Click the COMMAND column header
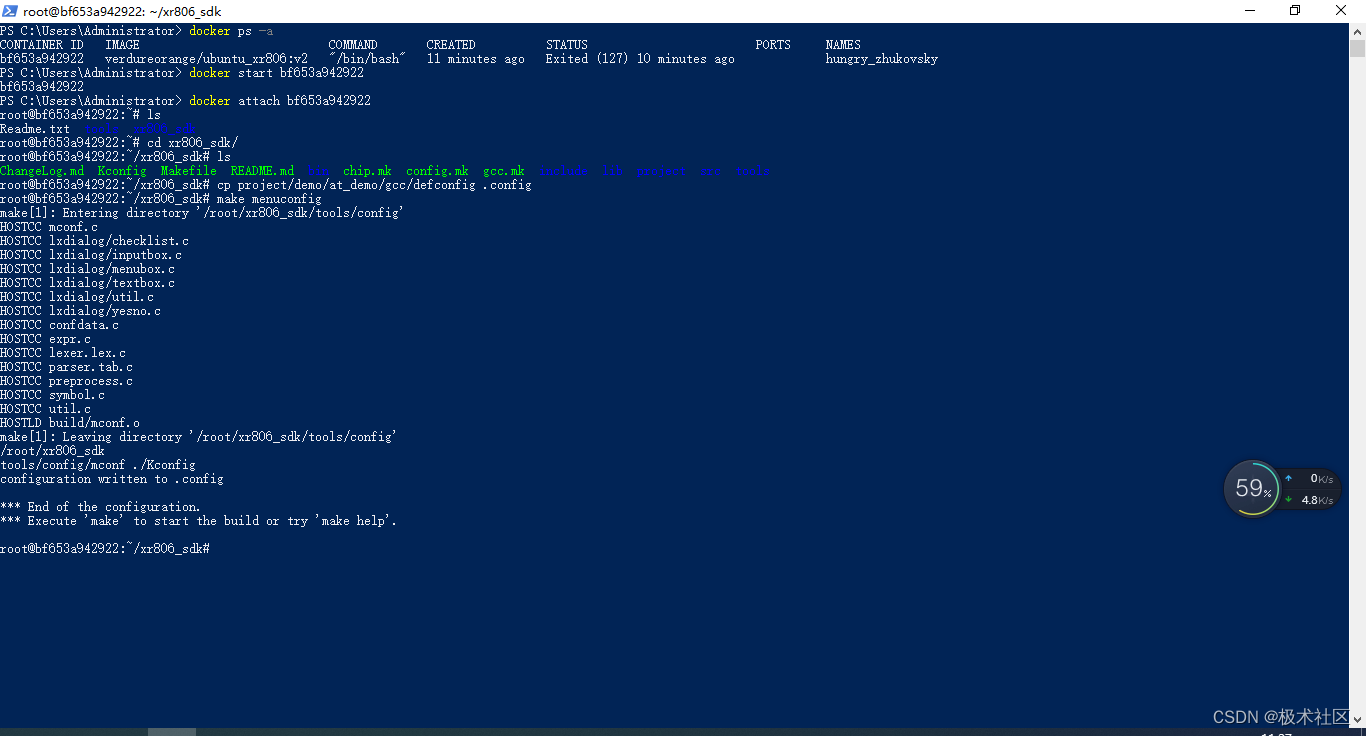This screenshot has height=736, width=1366. click(x=353, y=45)
